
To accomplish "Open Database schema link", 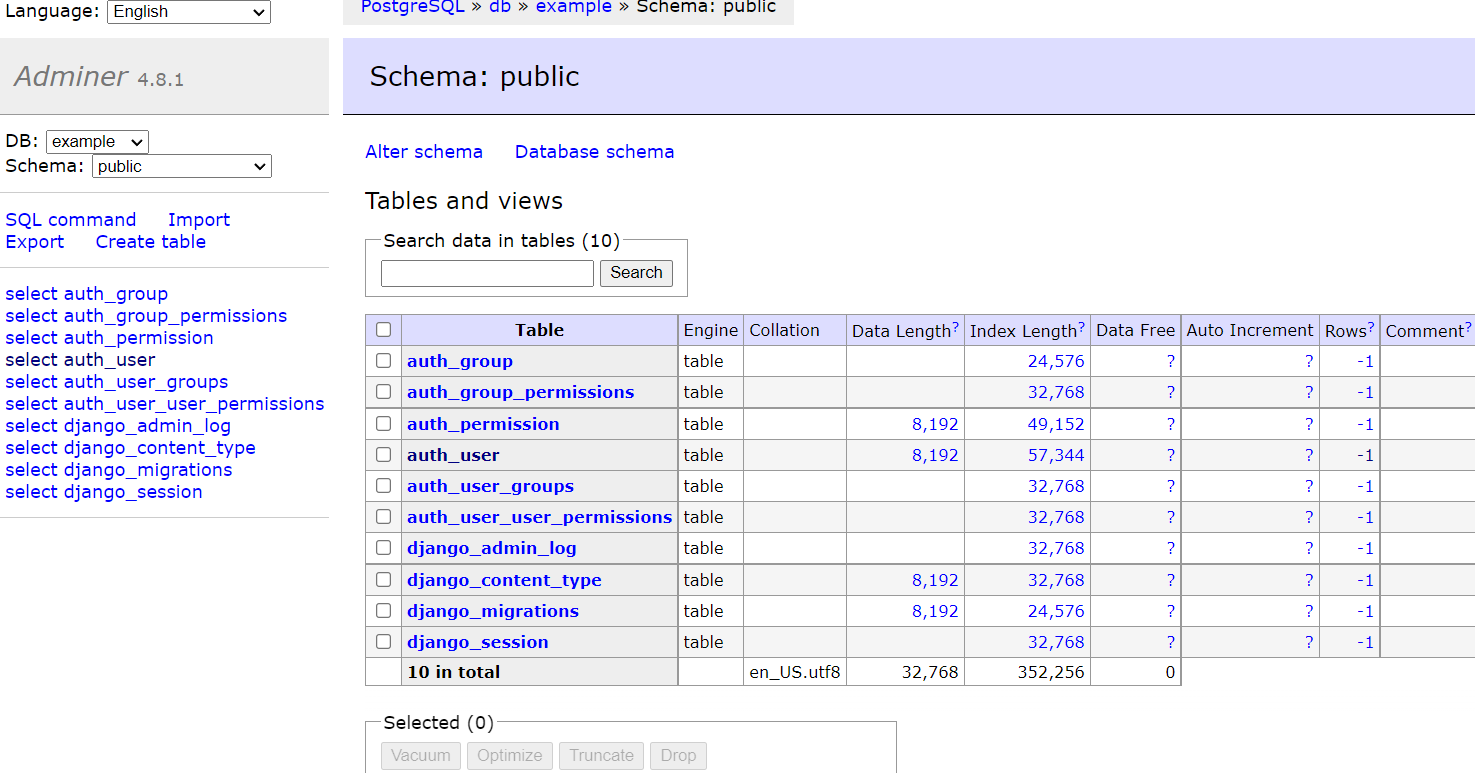I will coord(595,152).
